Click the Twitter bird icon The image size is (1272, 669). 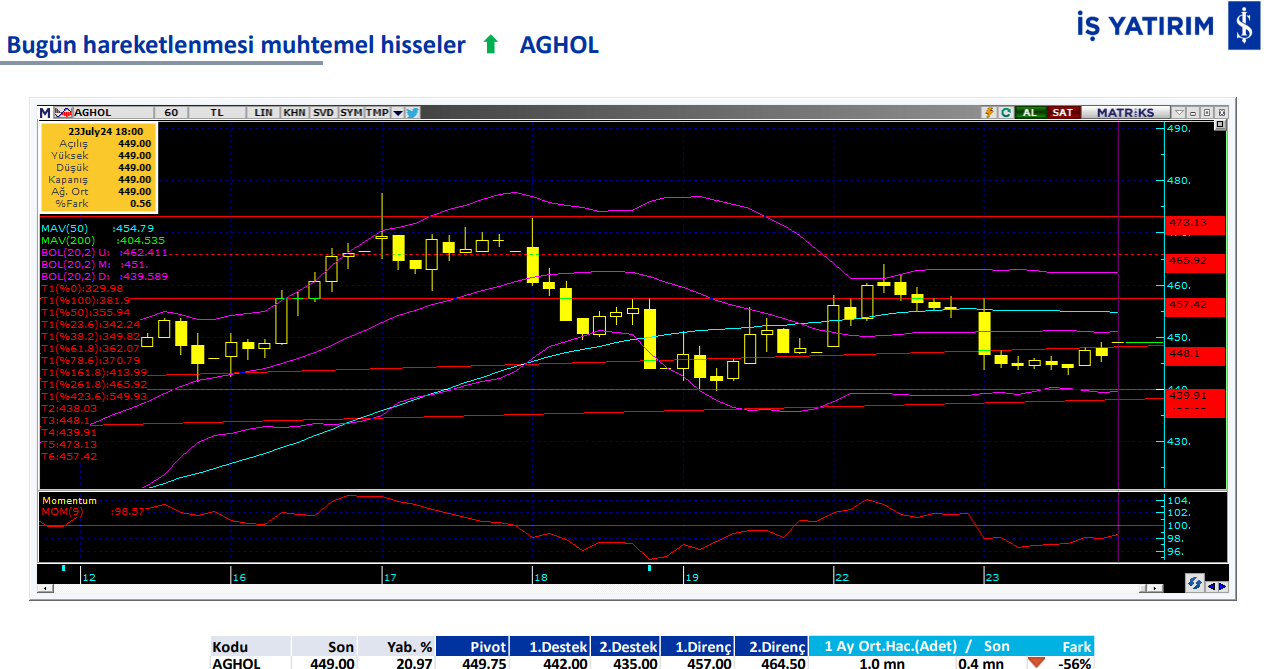[x=413, y=113]
